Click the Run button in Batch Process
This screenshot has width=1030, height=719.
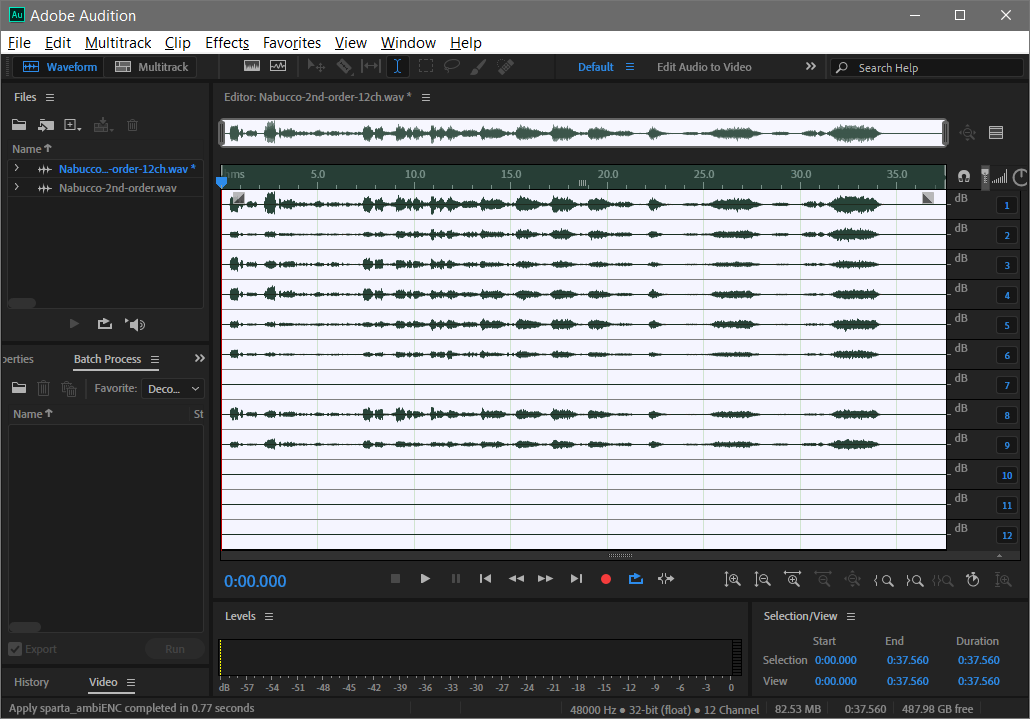(175, 649)
